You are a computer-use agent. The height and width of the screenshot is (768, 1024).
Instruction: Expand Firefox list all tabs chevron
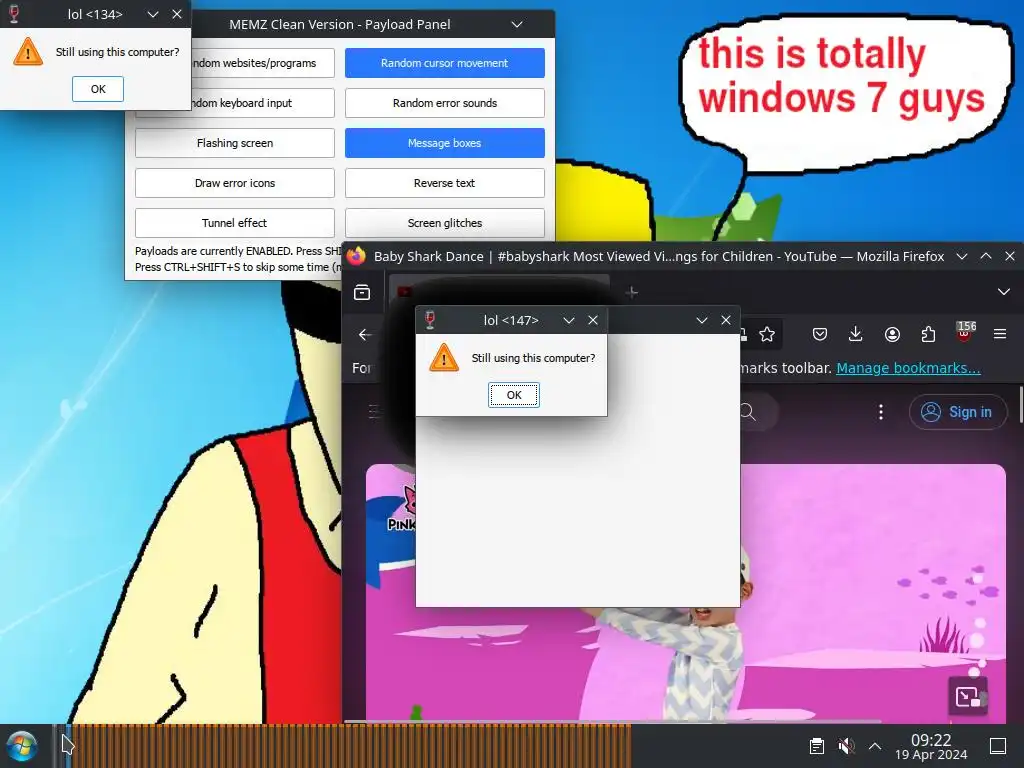1004,292
